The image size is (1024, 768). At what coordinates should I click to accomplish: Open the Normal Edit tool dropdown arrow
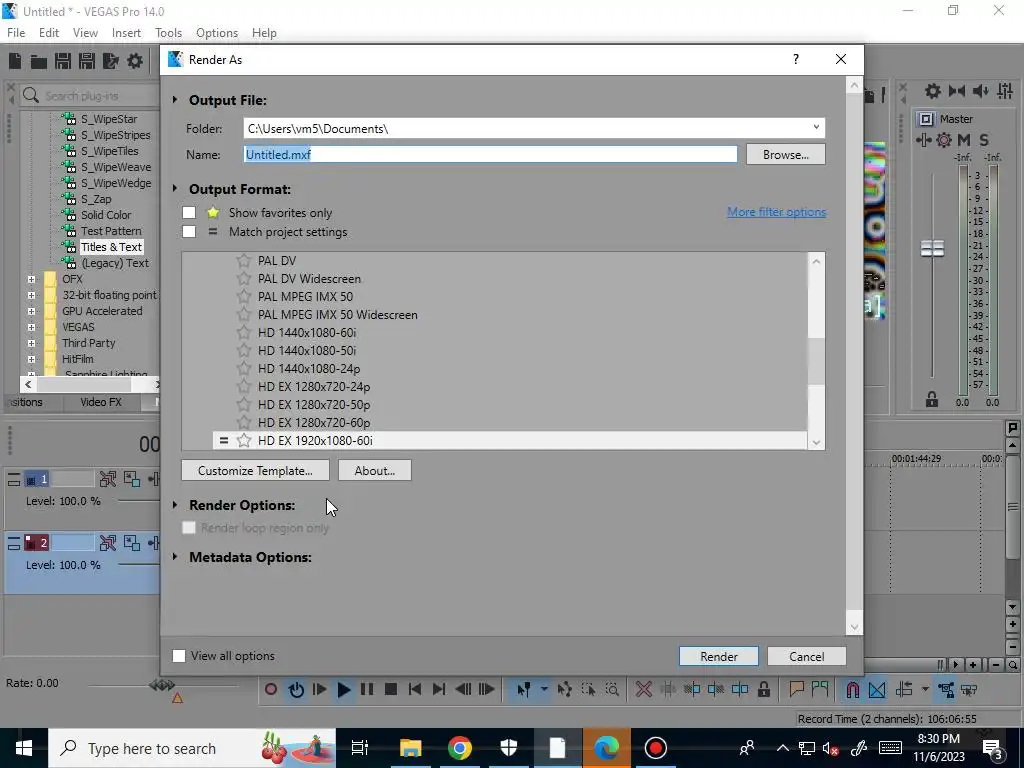543,689
